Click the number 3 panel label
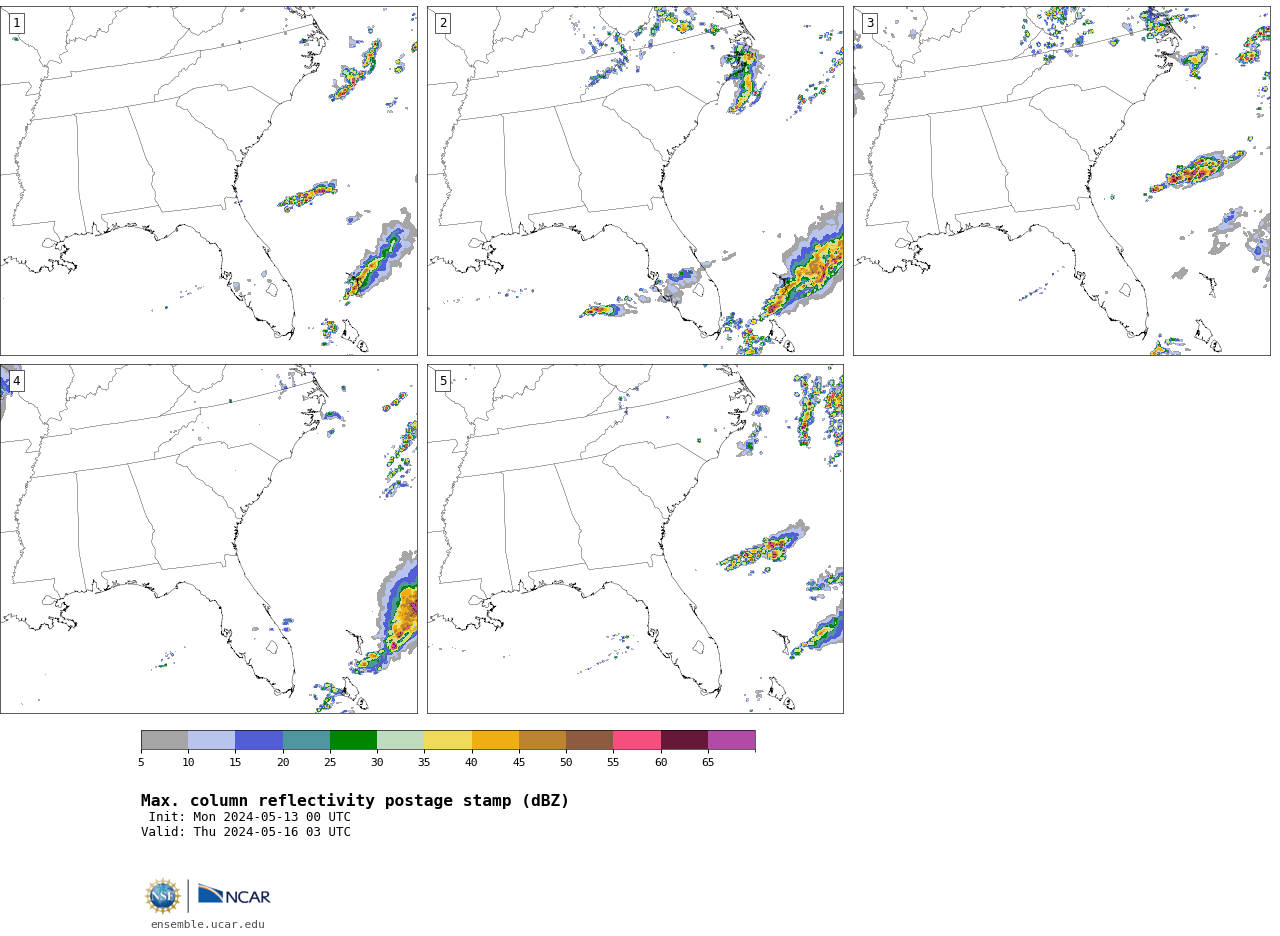This screenshot has height=936, width=1280. coord(869,23)
